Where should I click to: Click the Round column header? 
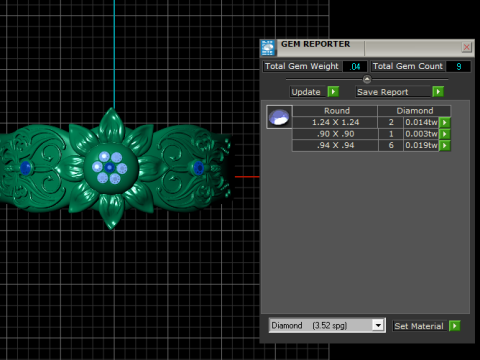click(335, 111)
